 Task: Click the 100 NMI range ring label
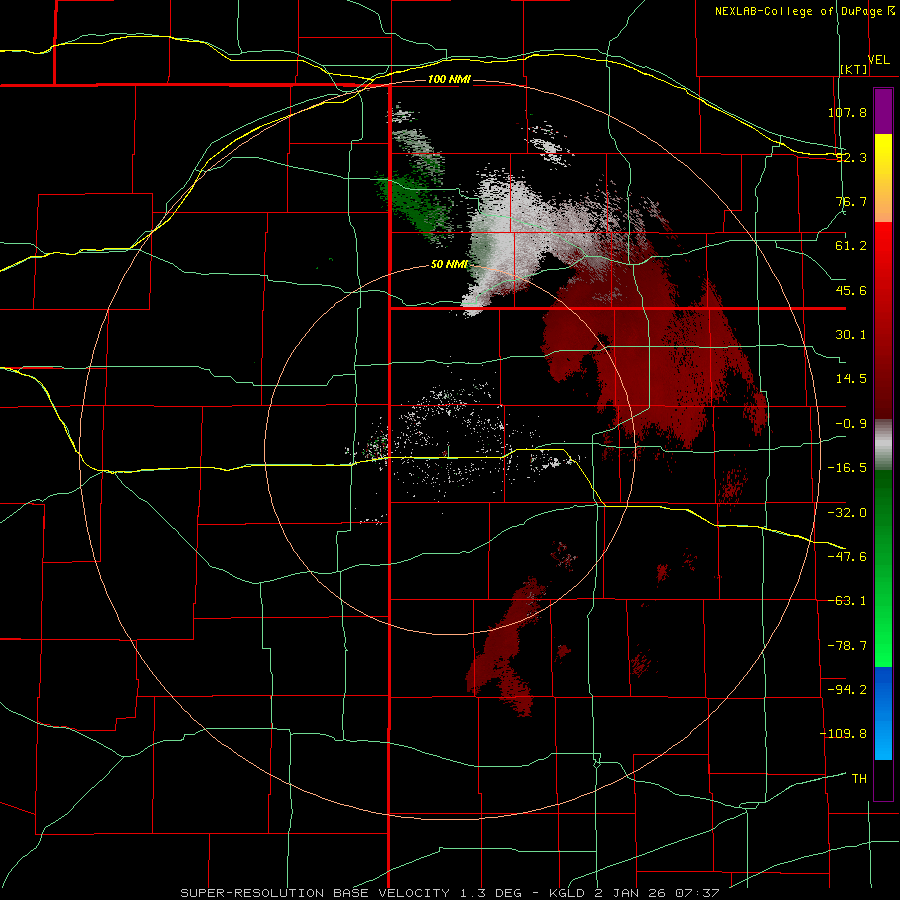pos(449,79)
